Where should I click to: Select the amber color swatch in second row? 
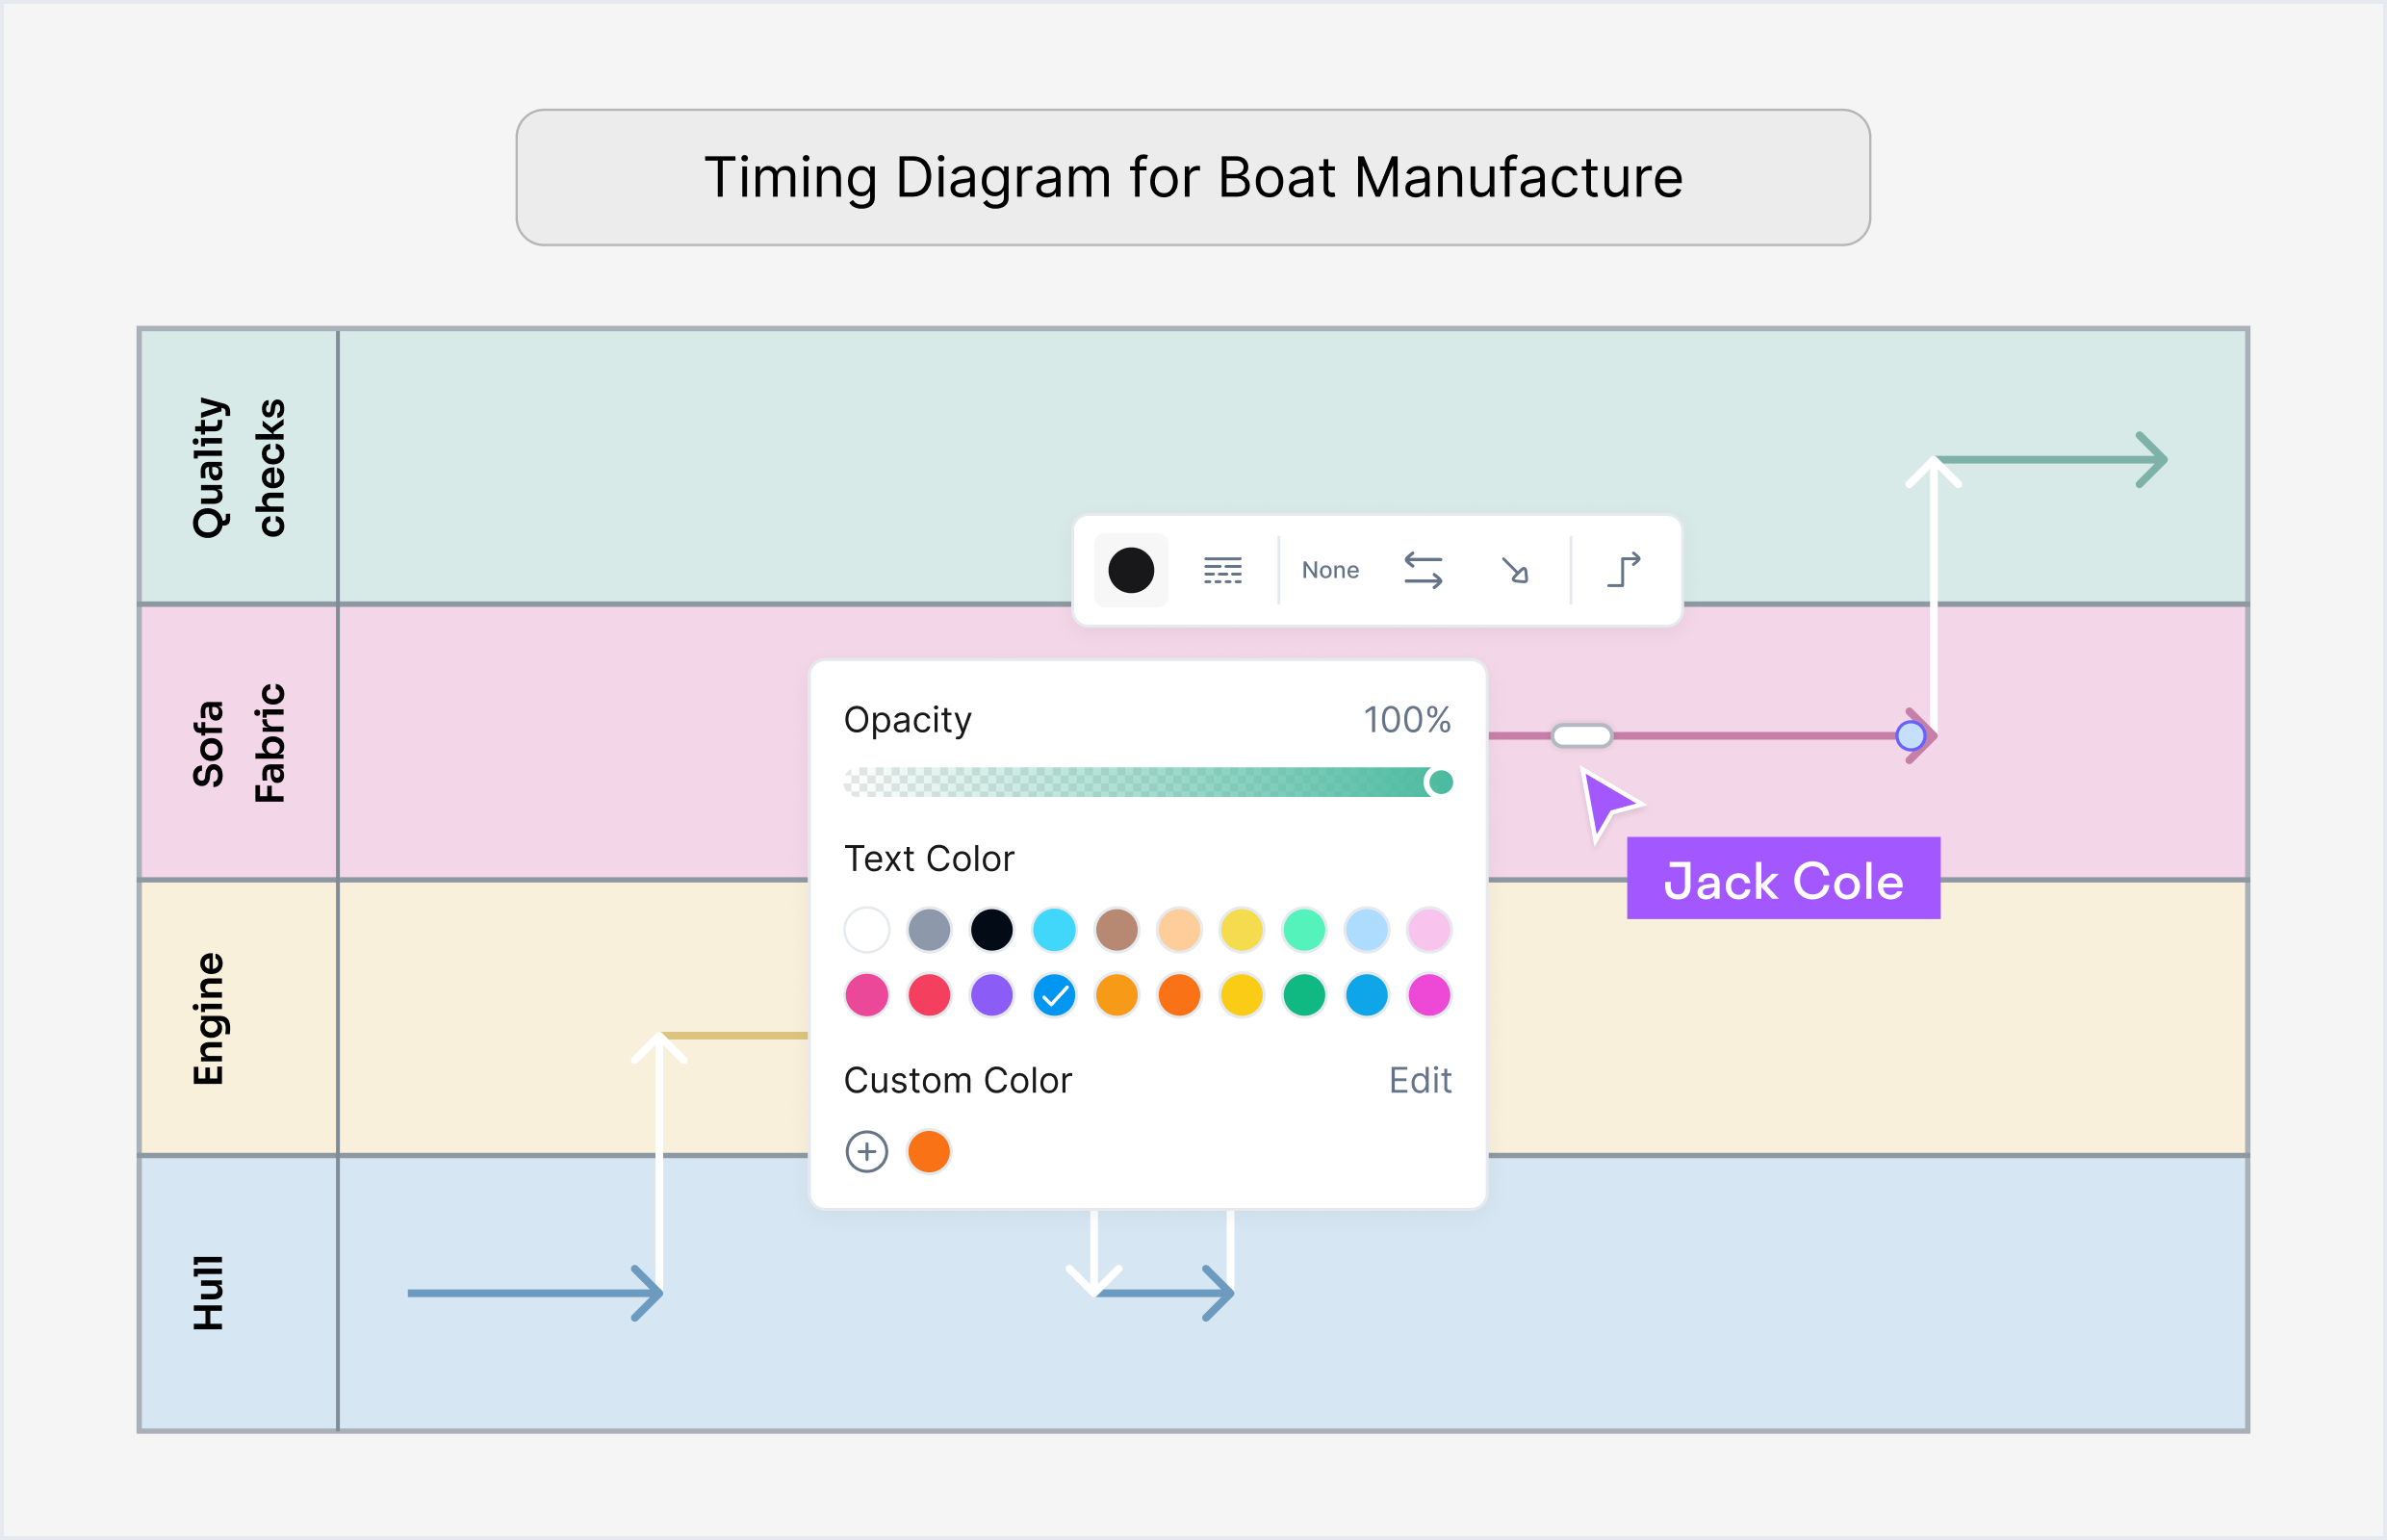1117,995
